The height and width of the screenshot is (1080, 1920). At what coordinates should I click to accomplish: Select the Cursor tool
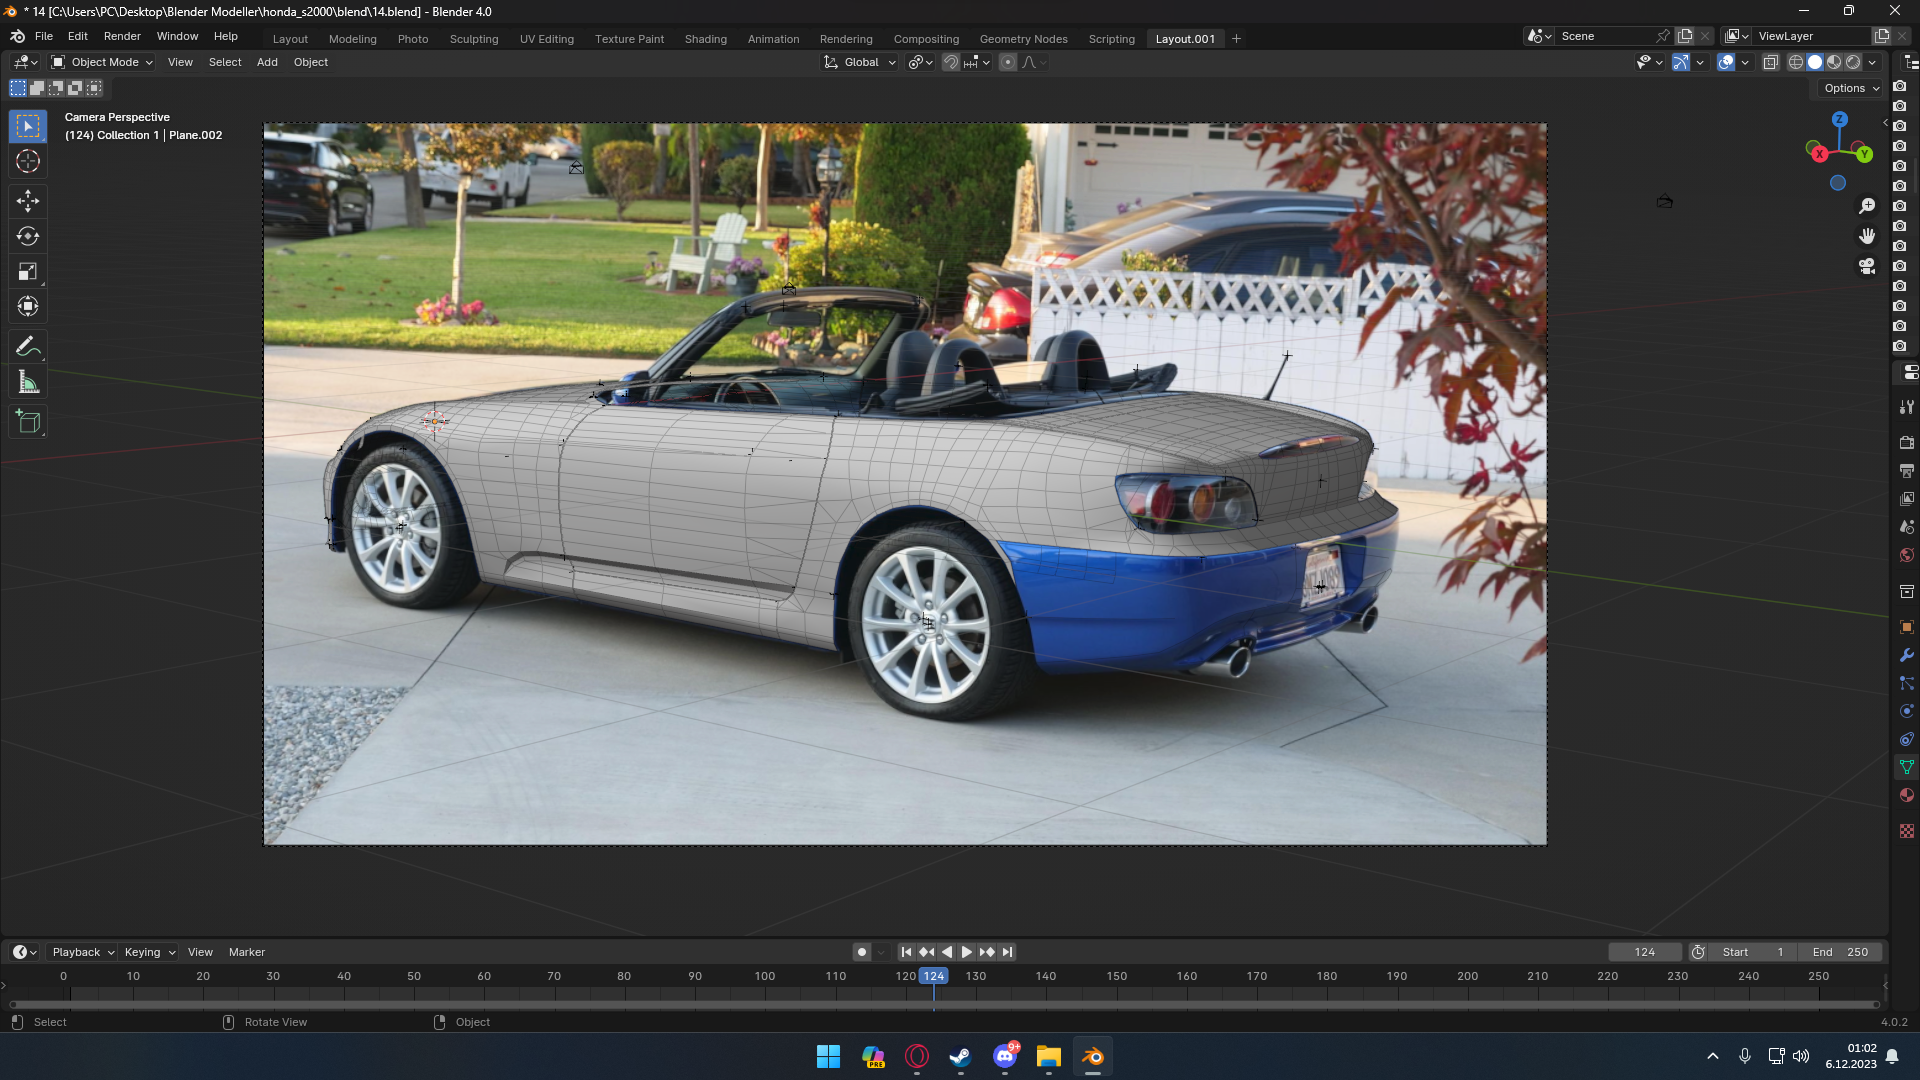(x=28, y=162)
